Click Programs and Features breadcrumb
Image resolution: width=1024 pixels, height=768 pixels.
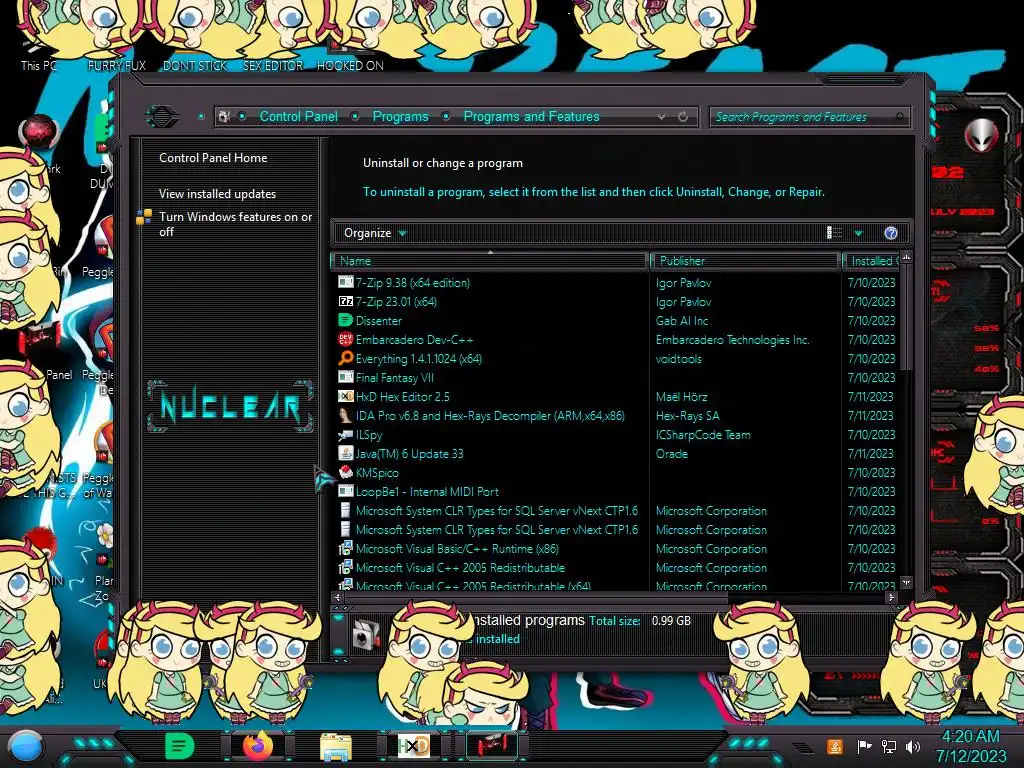click(531, 116)
